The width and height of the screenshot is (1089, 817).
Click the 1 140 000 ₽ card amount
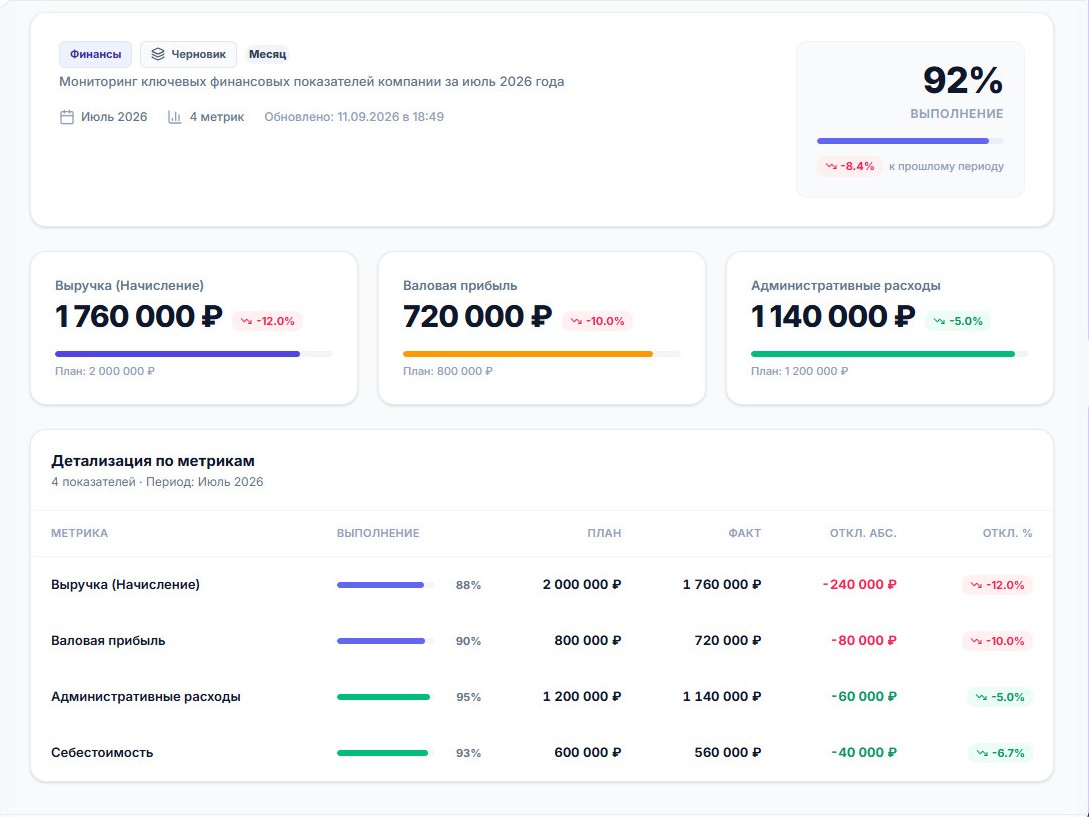click(x=833, y=317)
